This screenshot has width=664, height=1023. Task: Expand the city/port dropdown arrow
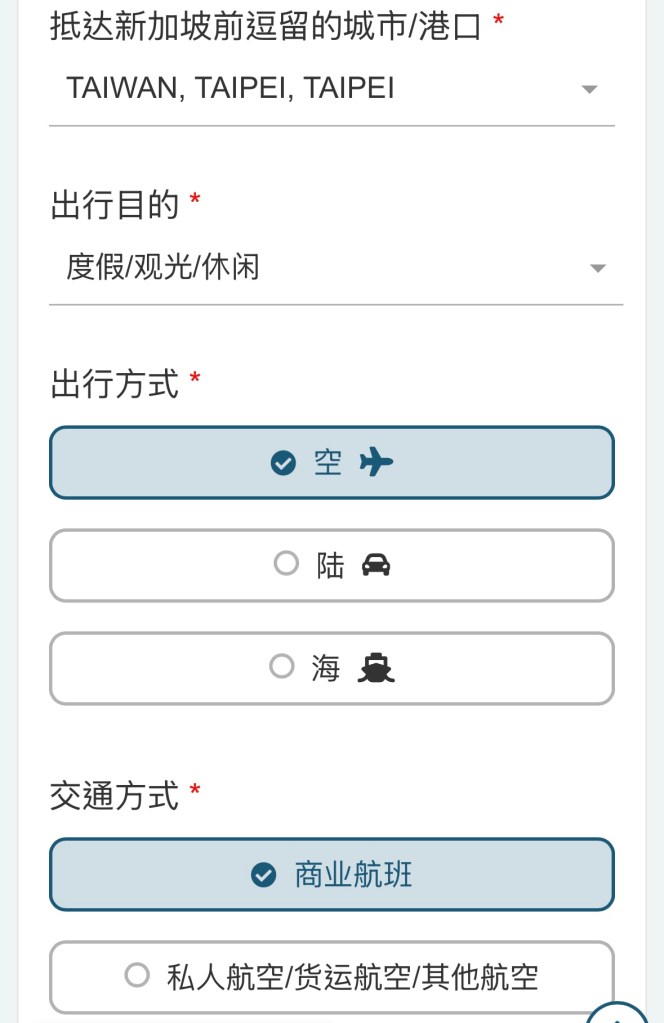589,89
